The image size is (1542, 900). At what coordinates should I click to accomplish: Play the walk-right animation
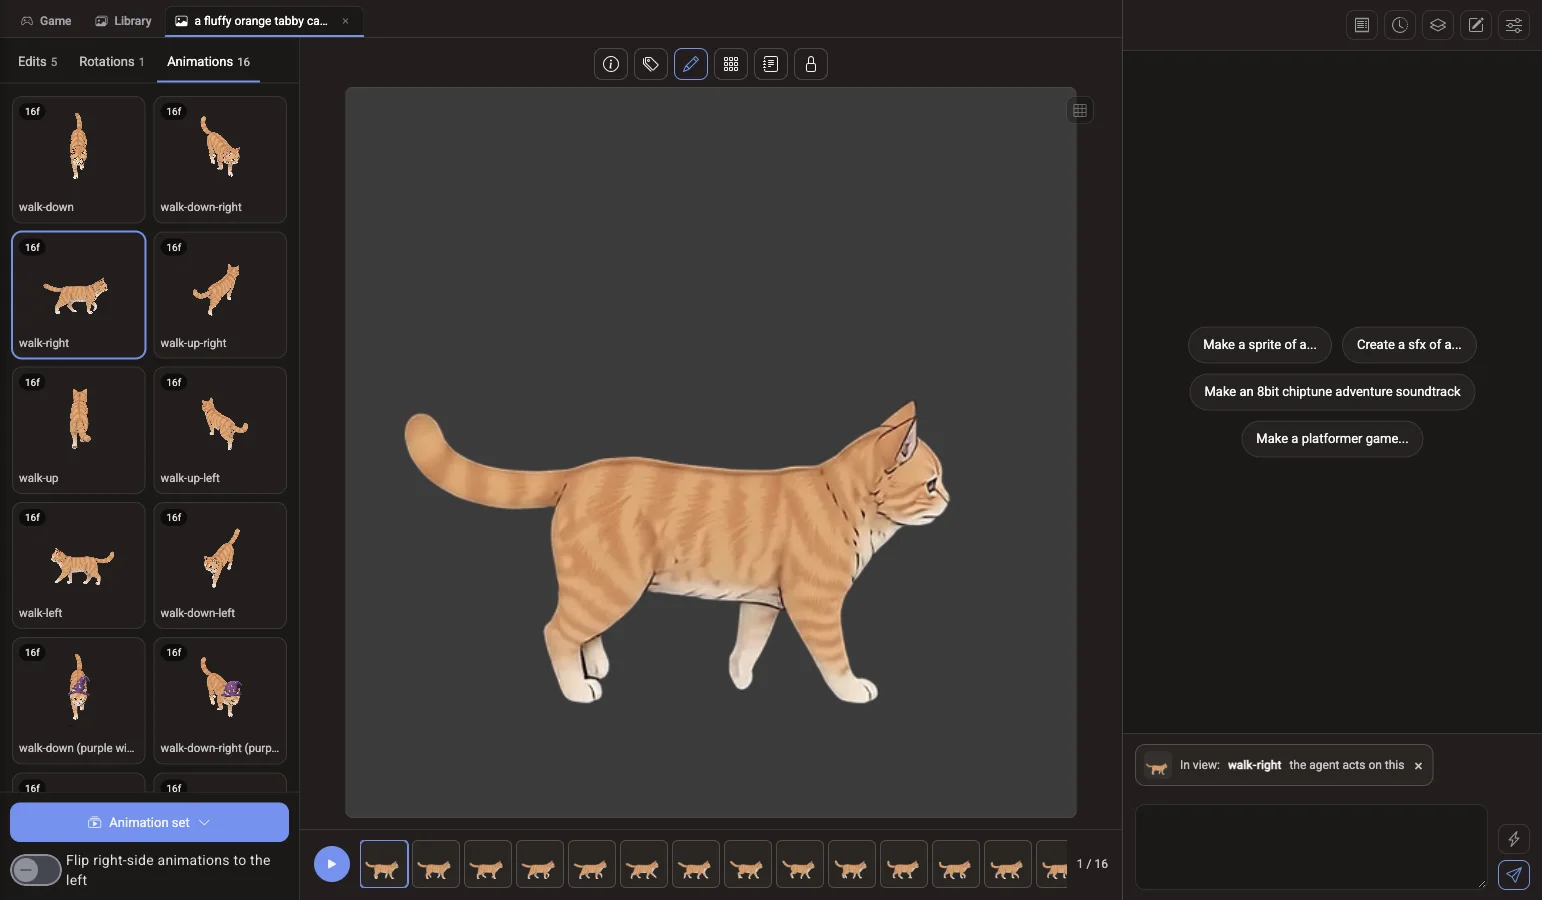point(332,864)
